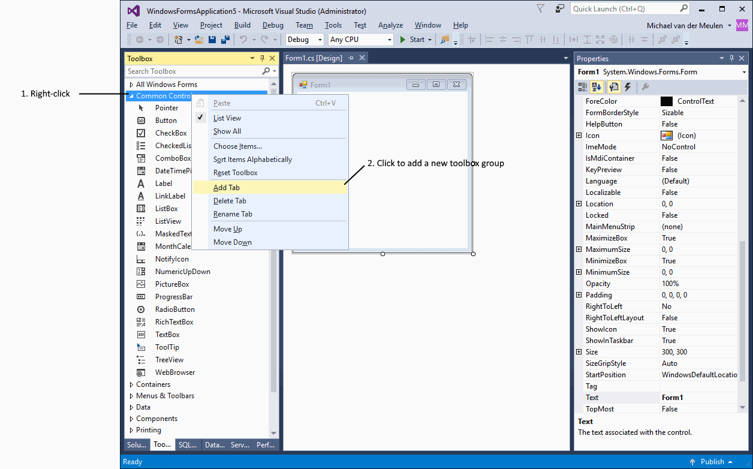This screenshot has width=753, height=469.
Task: Click the notifications flag icon in the title bar
Action: coord(540,9)
